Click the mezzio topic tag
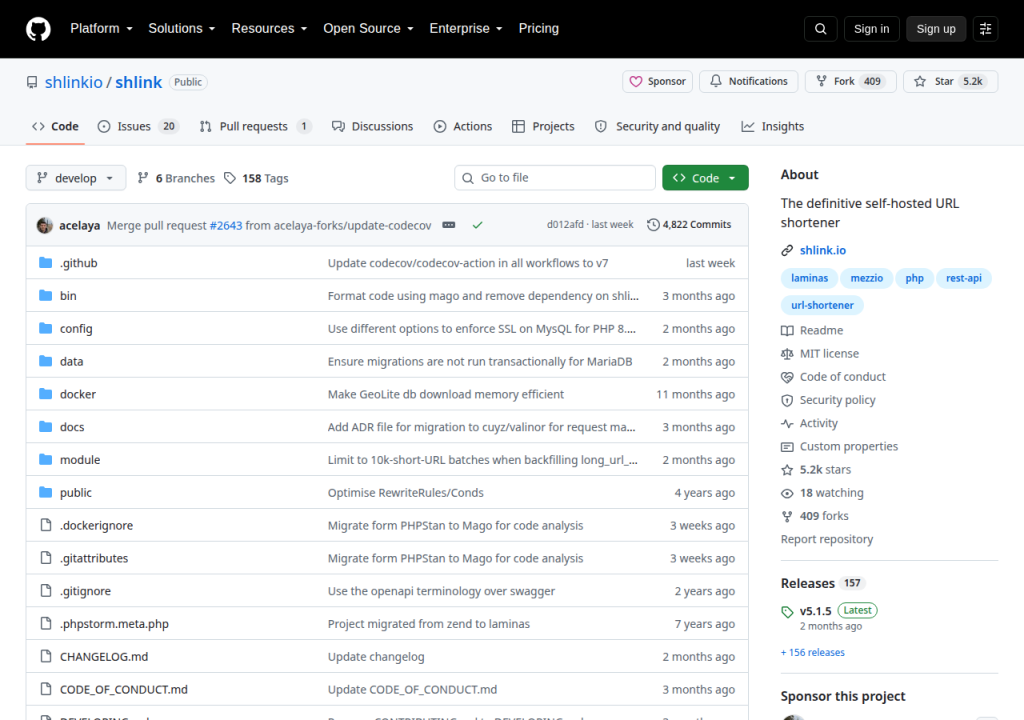 (867, 278)
